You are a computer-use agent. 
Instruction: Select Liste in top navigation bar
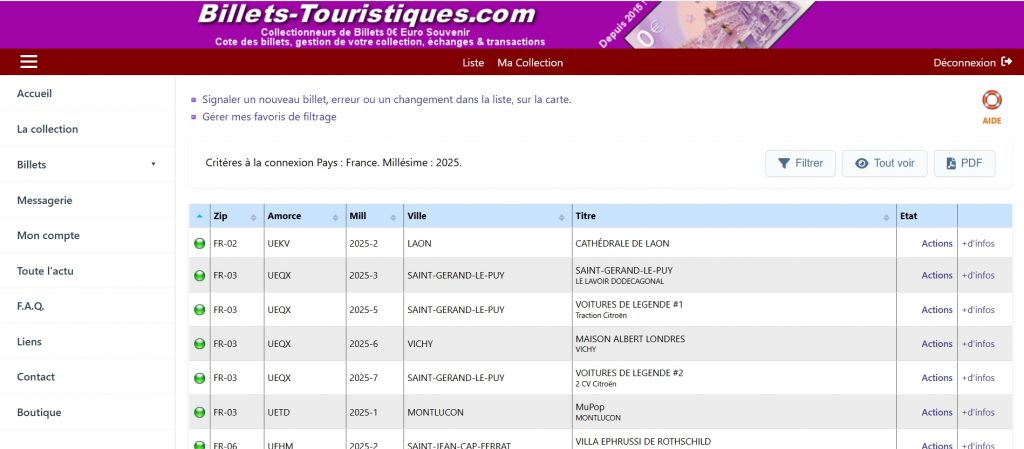click(x=473, y=63)
